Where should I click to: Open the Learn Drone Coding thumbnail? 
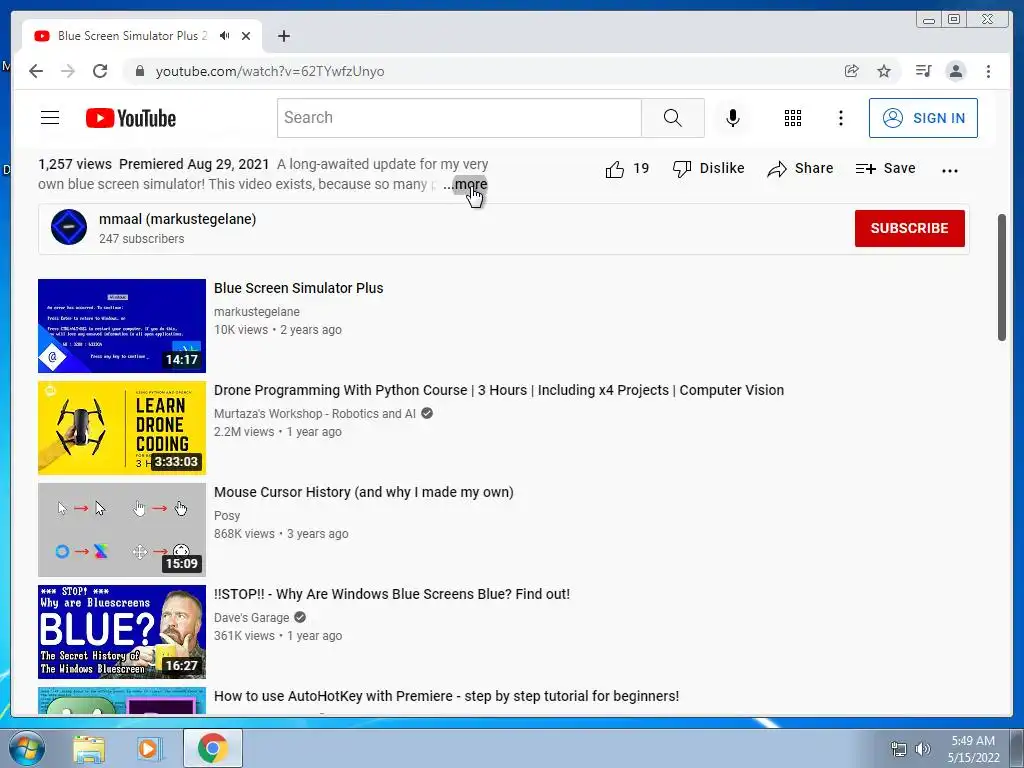coord(121,428)
